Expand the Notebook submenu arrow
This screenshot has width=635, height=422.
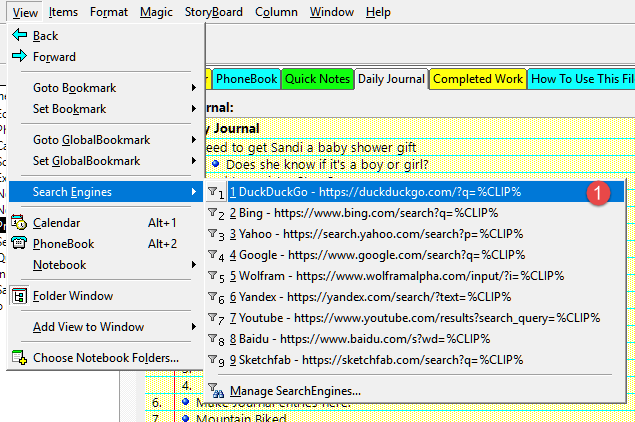[194, 265]
